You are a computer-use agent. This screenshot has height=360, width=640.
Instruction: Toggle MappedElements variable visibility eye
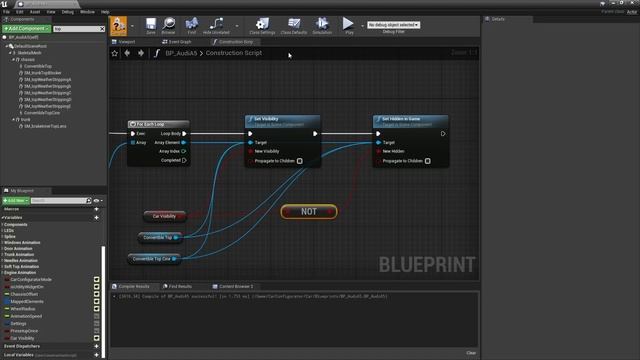pyautogui.click(x=97, y=302)
